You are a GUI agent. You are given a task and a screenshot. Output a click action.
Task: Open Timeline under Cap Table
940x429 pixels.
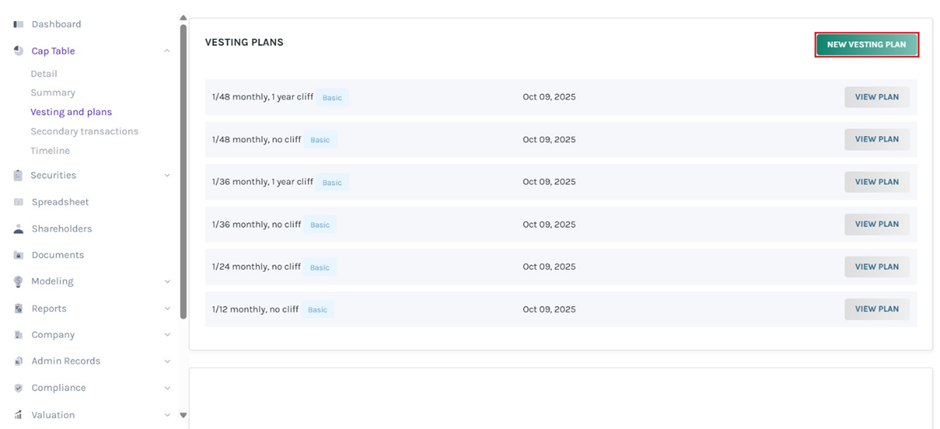(x=50, y=151)
